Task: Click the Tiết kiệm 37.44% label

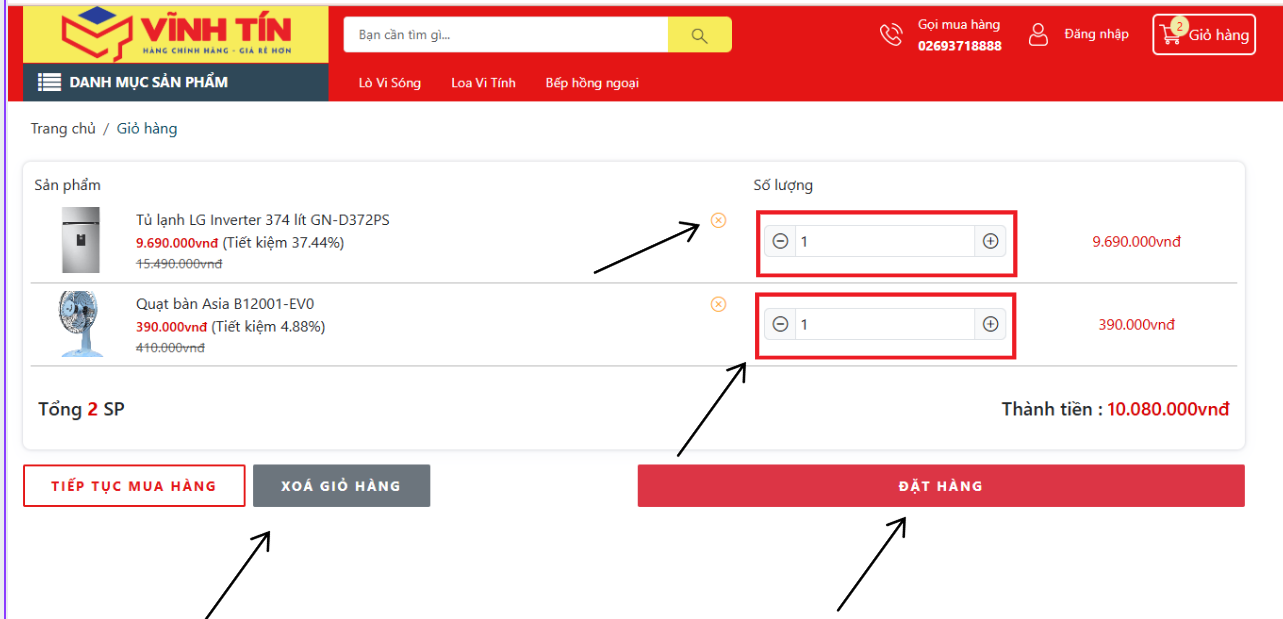Action: tap(283, 242)
